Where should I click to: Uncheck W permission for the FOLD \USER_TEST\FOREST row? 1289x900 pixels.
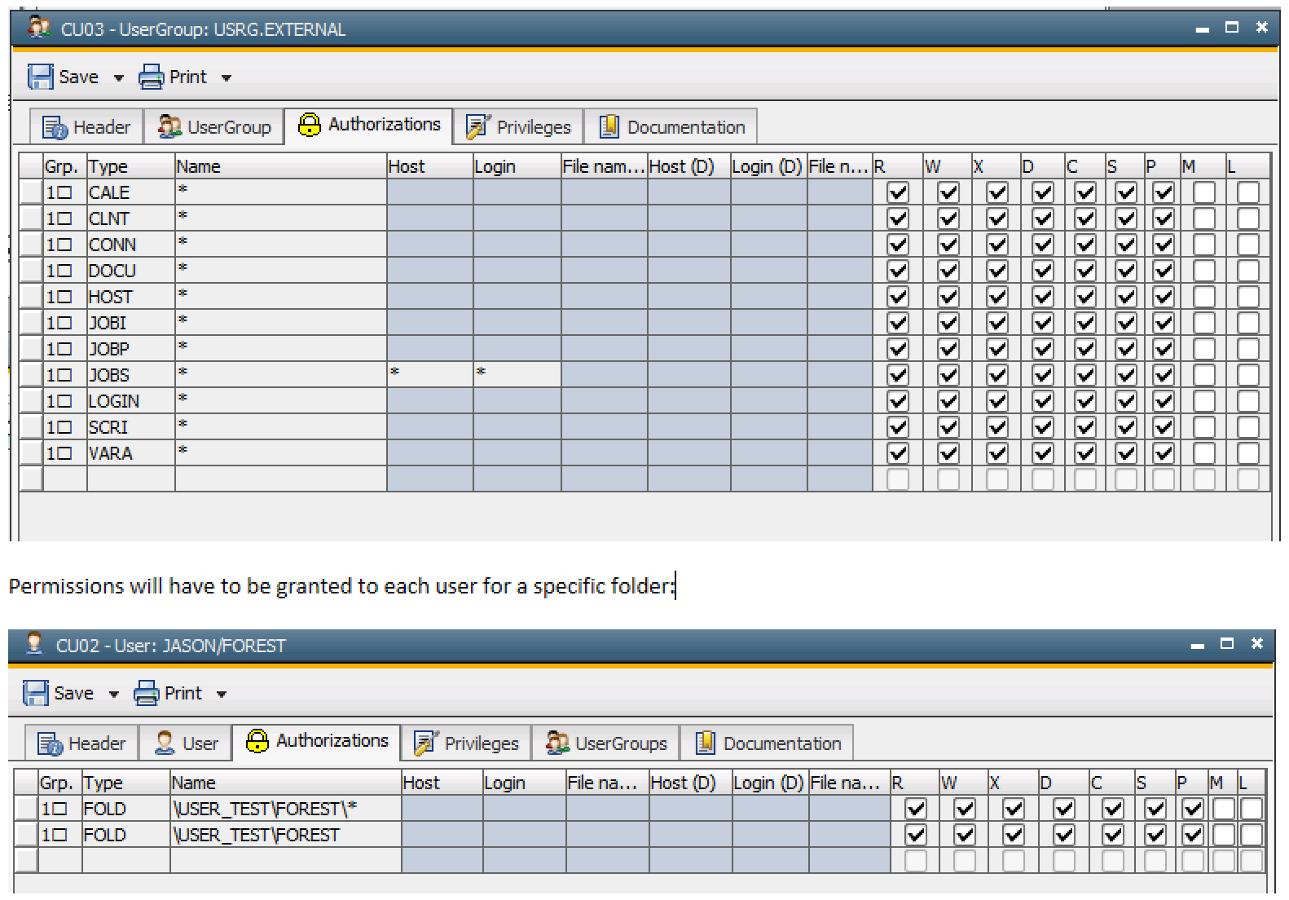(x=963, y=834)
